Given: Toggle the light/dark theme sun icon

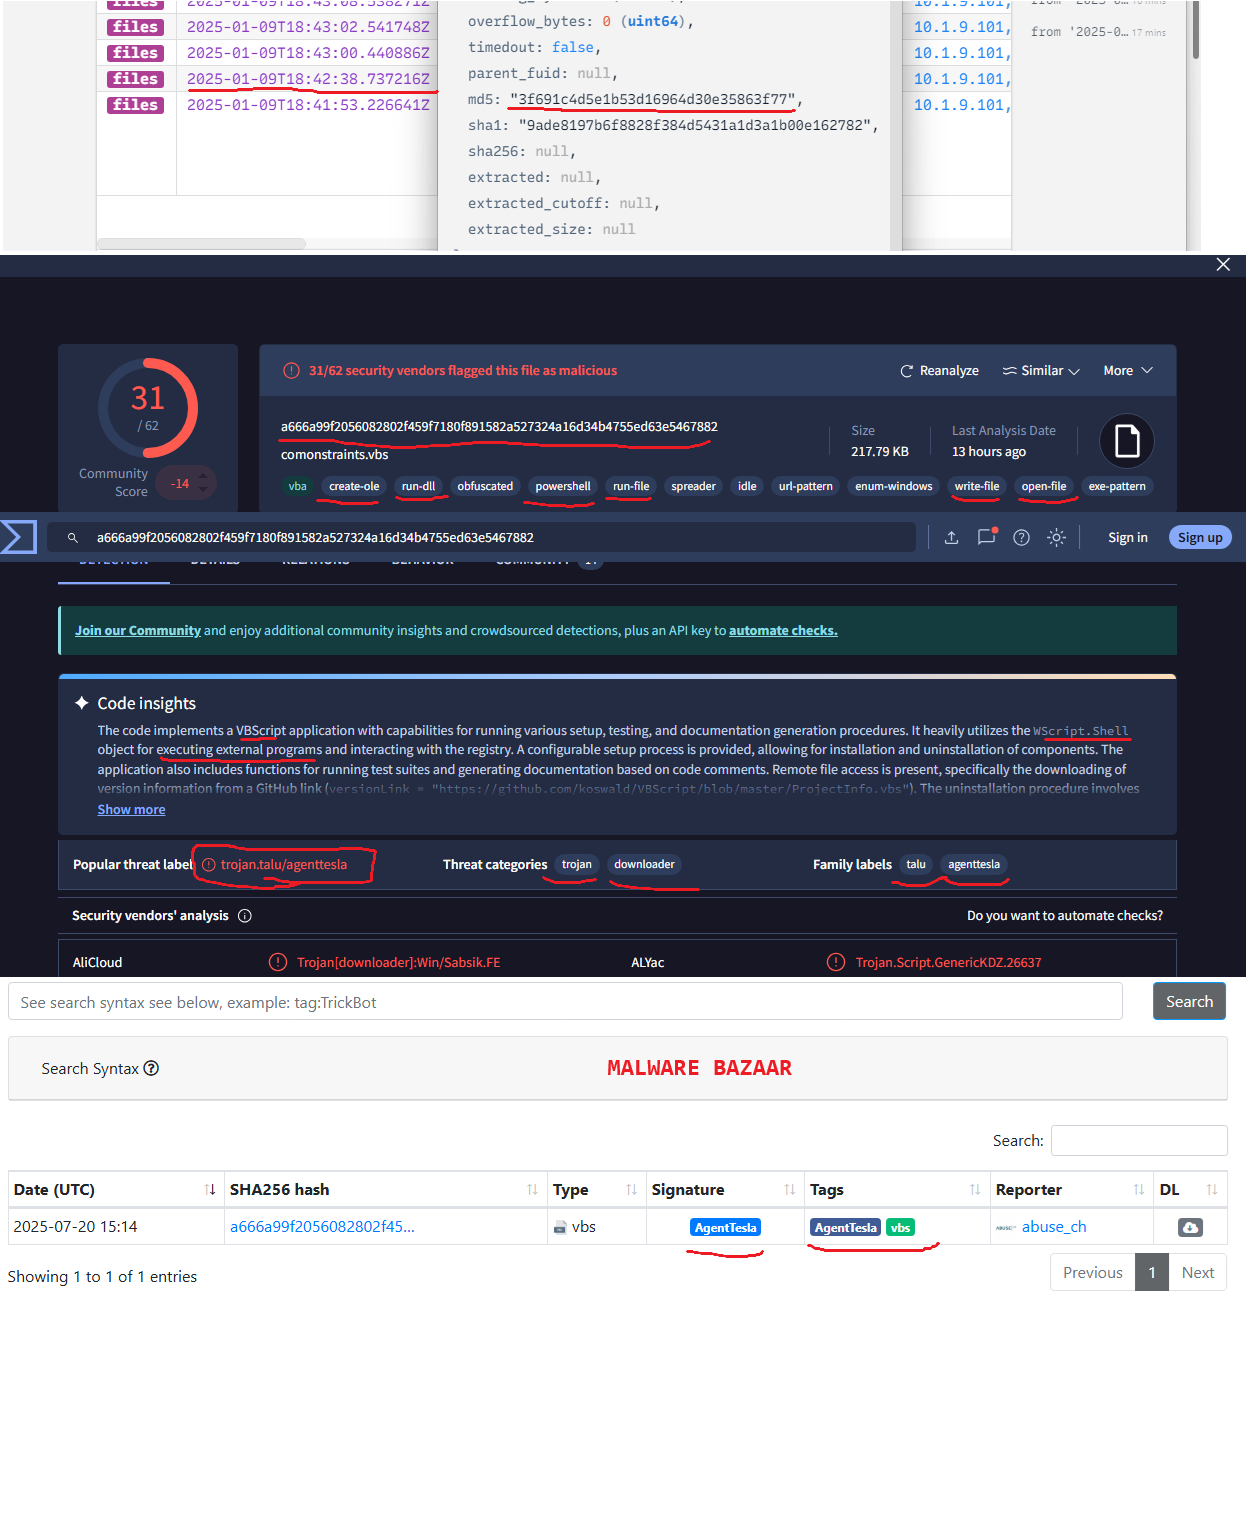Looking at the screenshot, I should pyautogui.click(x=1056, y=538).
